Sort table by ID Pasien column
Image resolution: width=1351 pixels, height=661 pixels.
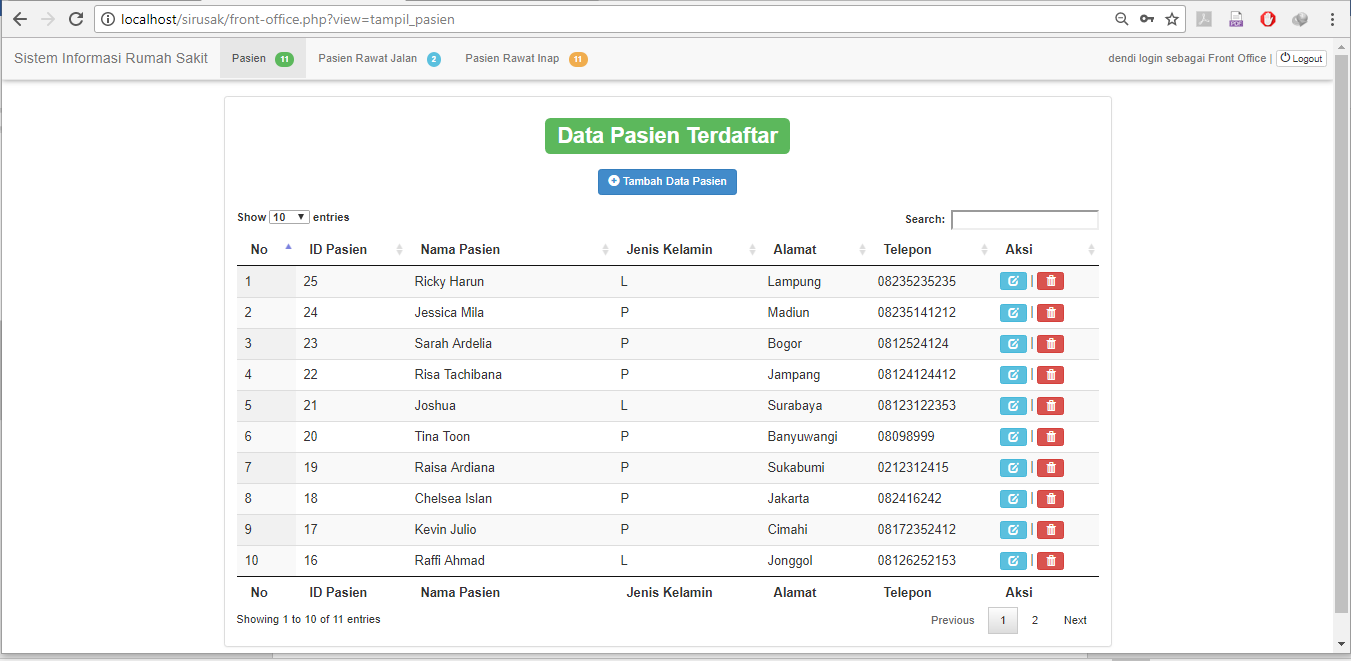click(x=338, y=249)
